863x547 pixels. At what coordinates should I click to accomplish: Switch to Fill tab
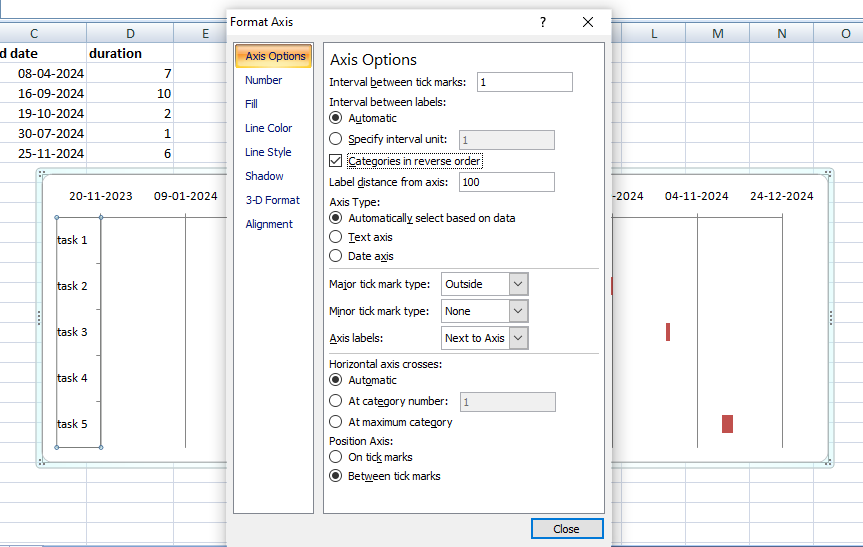pyautogui.click(x=252, y=104)
